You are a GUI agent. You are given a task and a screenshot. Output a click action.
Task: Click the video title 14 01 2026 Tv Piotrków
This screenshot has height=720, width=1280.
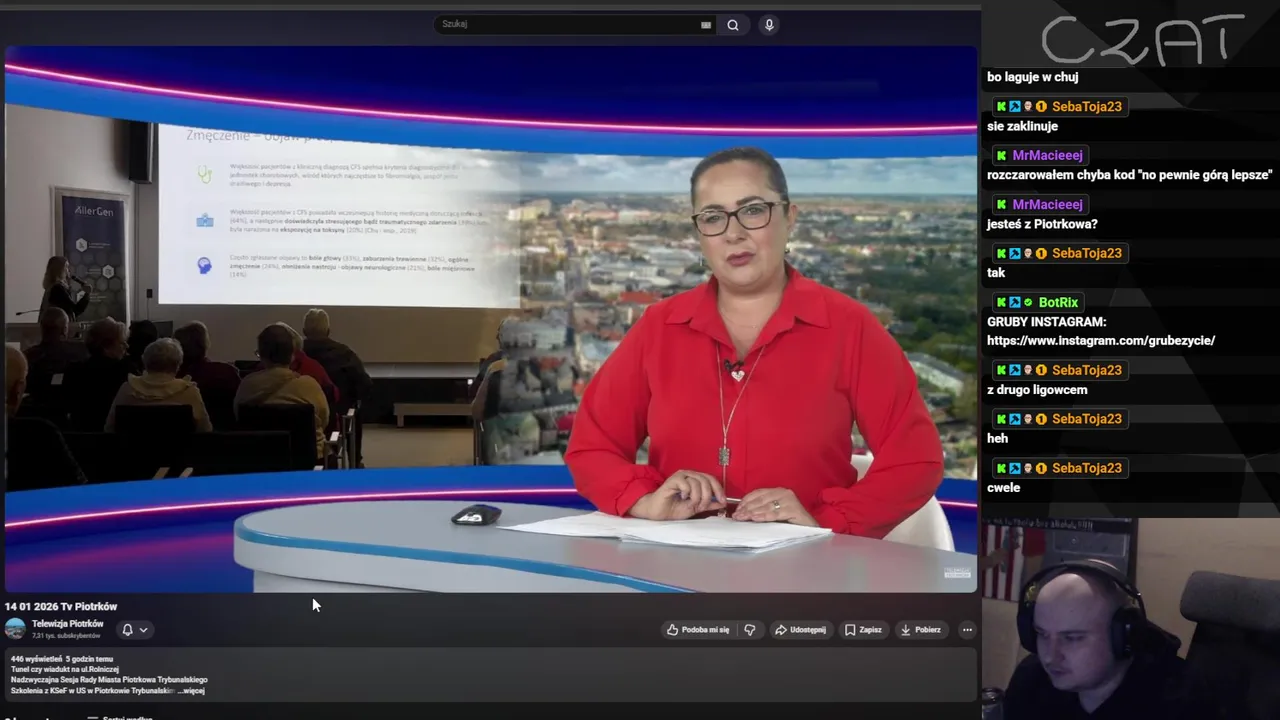tap(61, 606)
